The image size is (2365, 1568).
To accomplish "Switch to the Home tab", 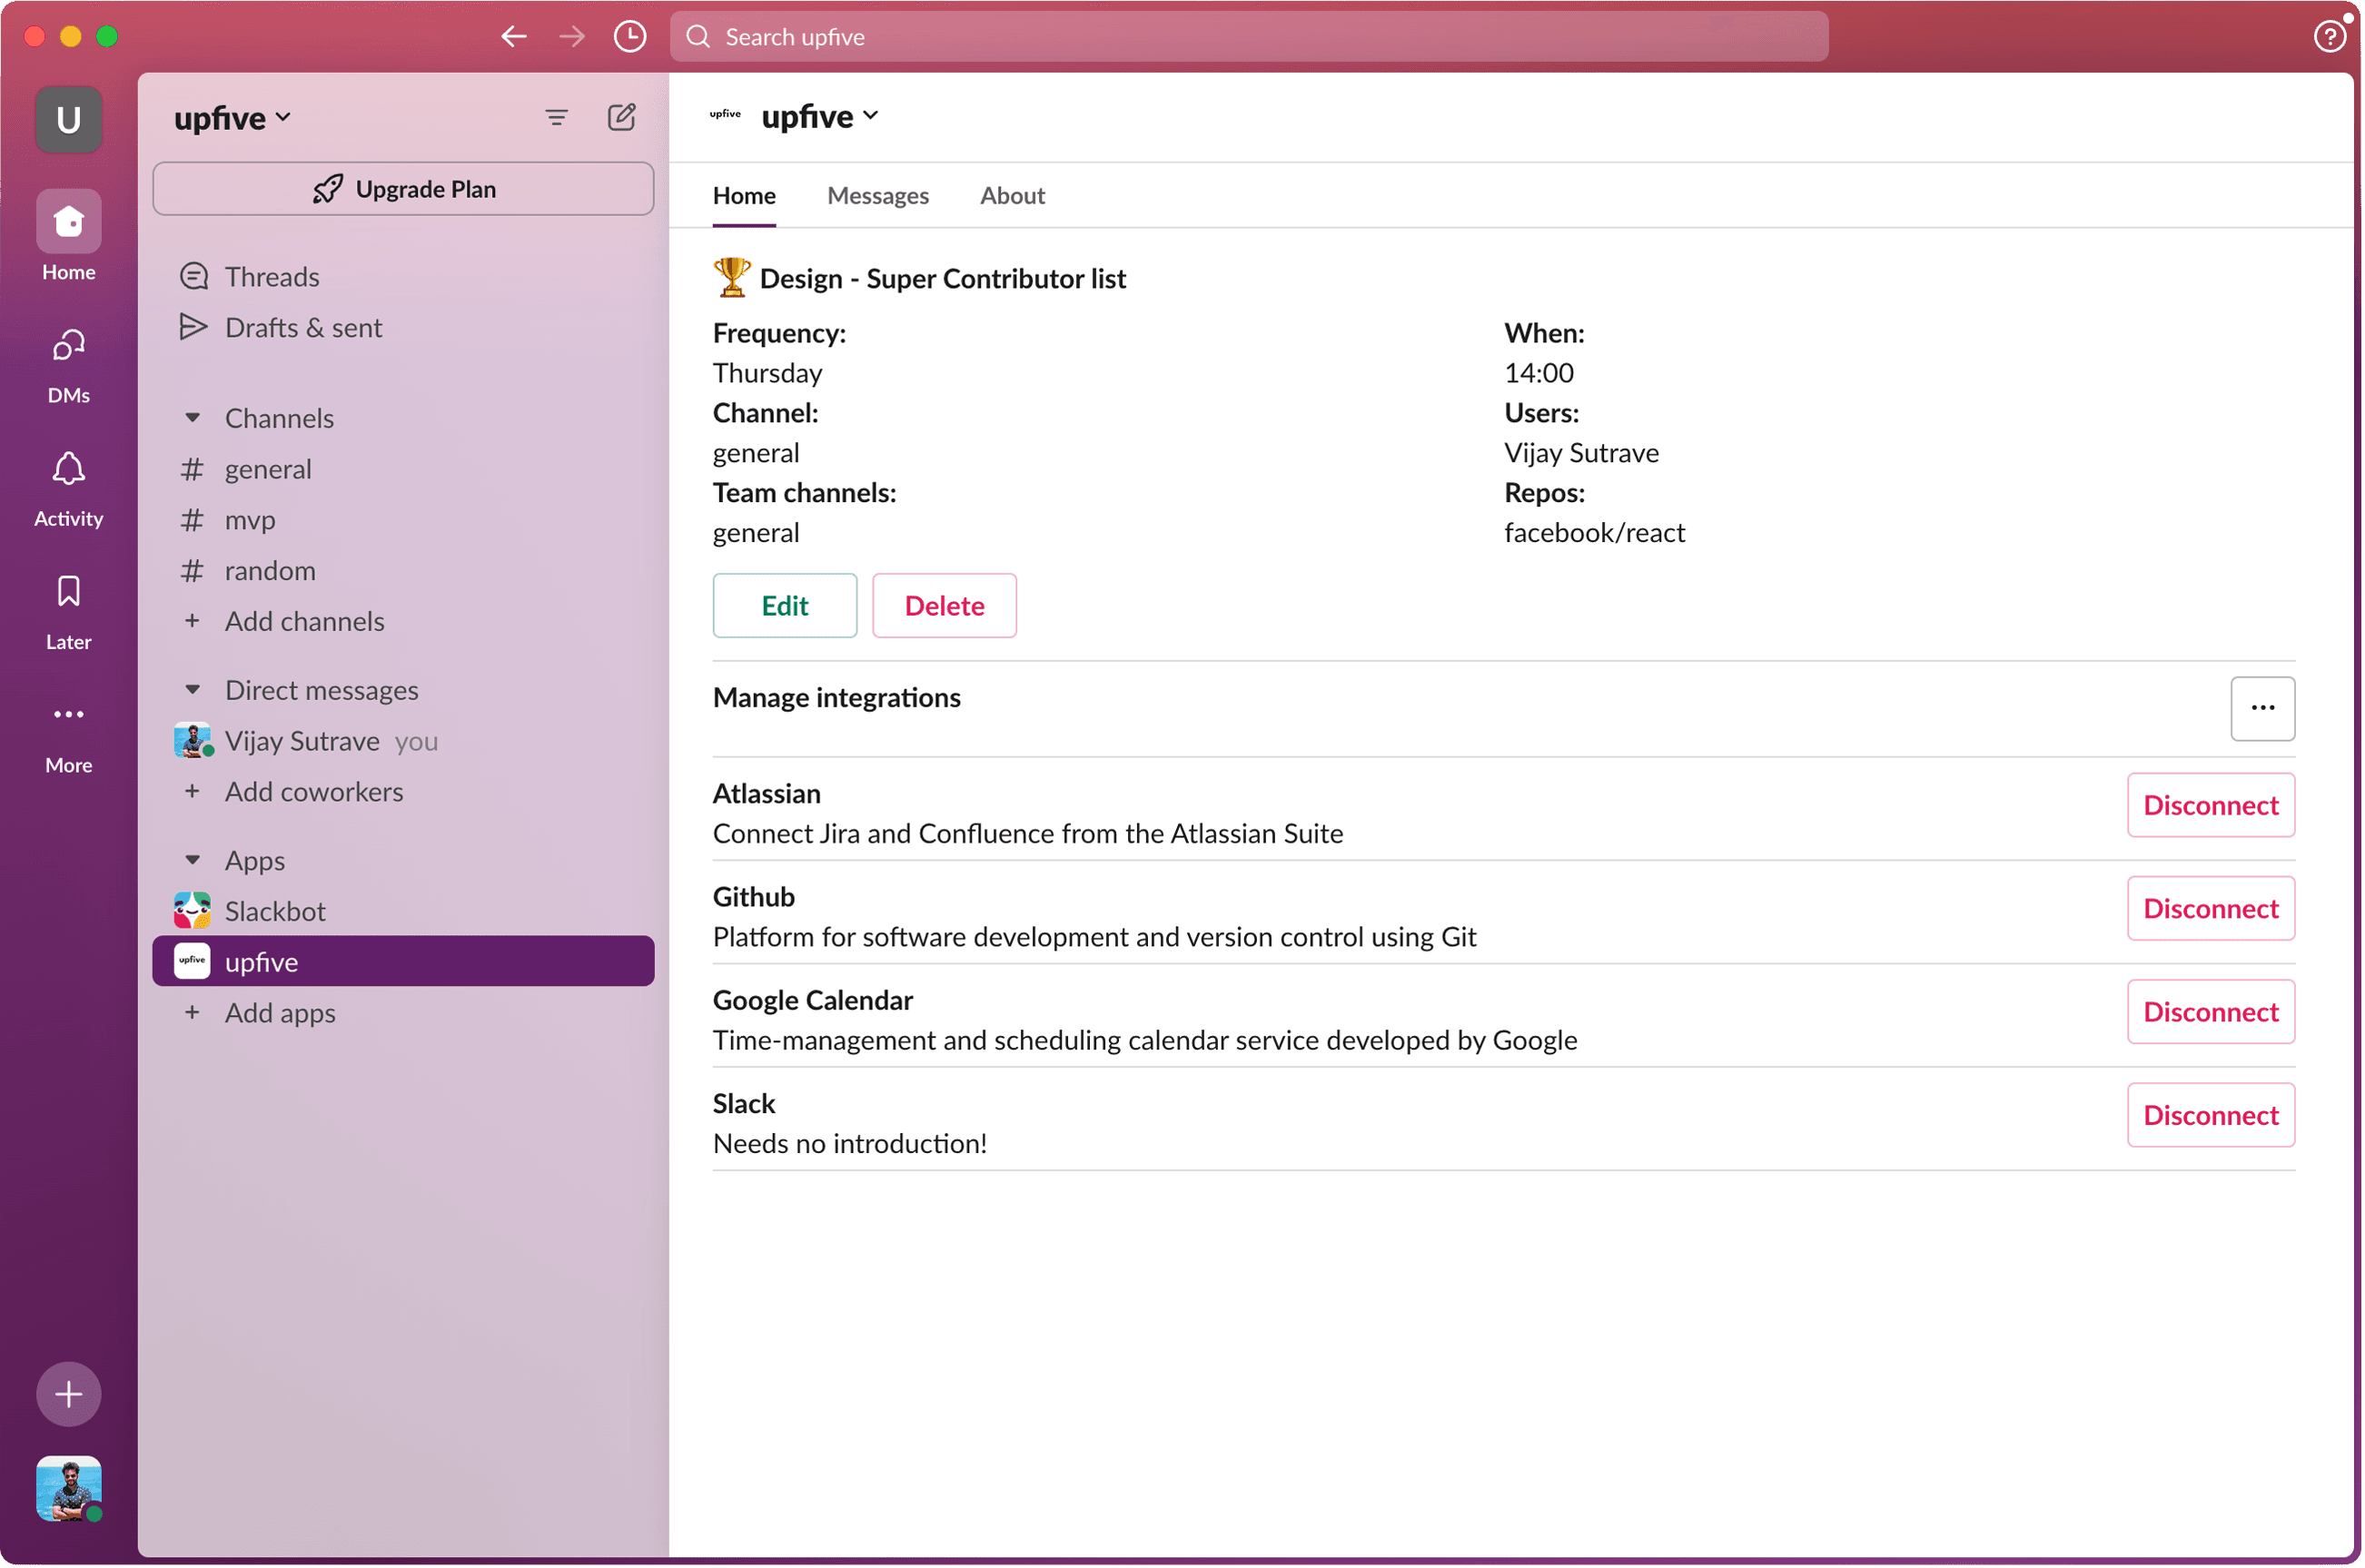I will tap(744, 196).
